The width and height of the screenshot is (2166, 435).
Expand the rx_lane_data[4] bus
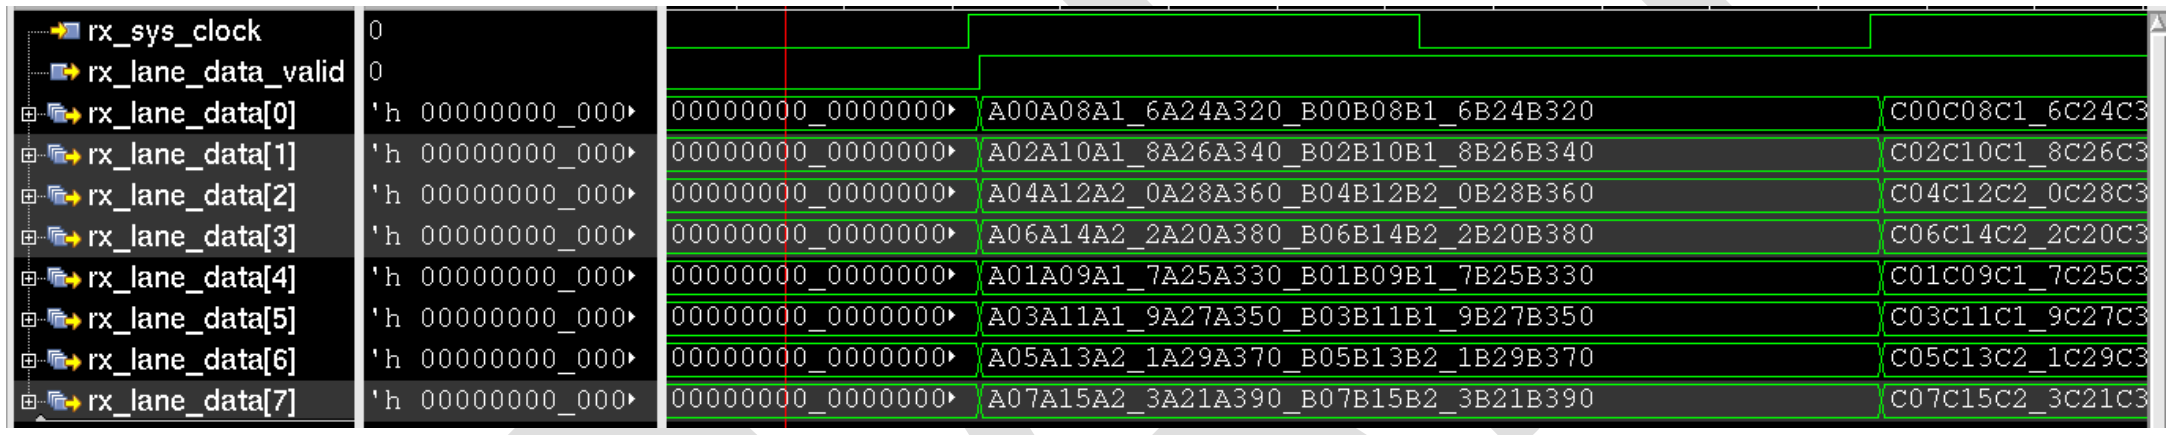pos(29,278)
